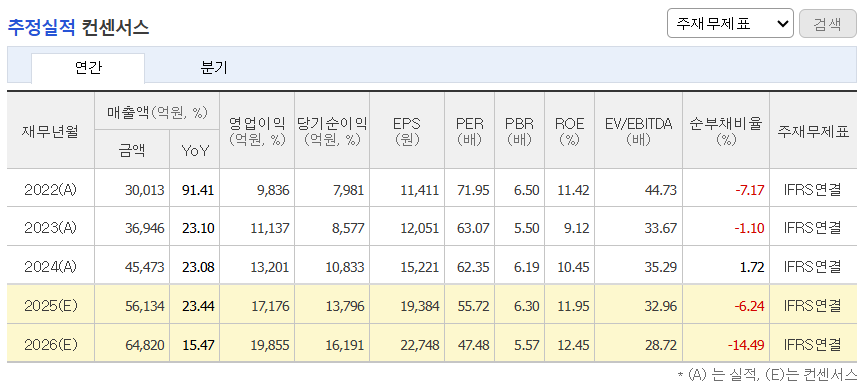Click the 12,051 EPS value

tap(419, 229)
